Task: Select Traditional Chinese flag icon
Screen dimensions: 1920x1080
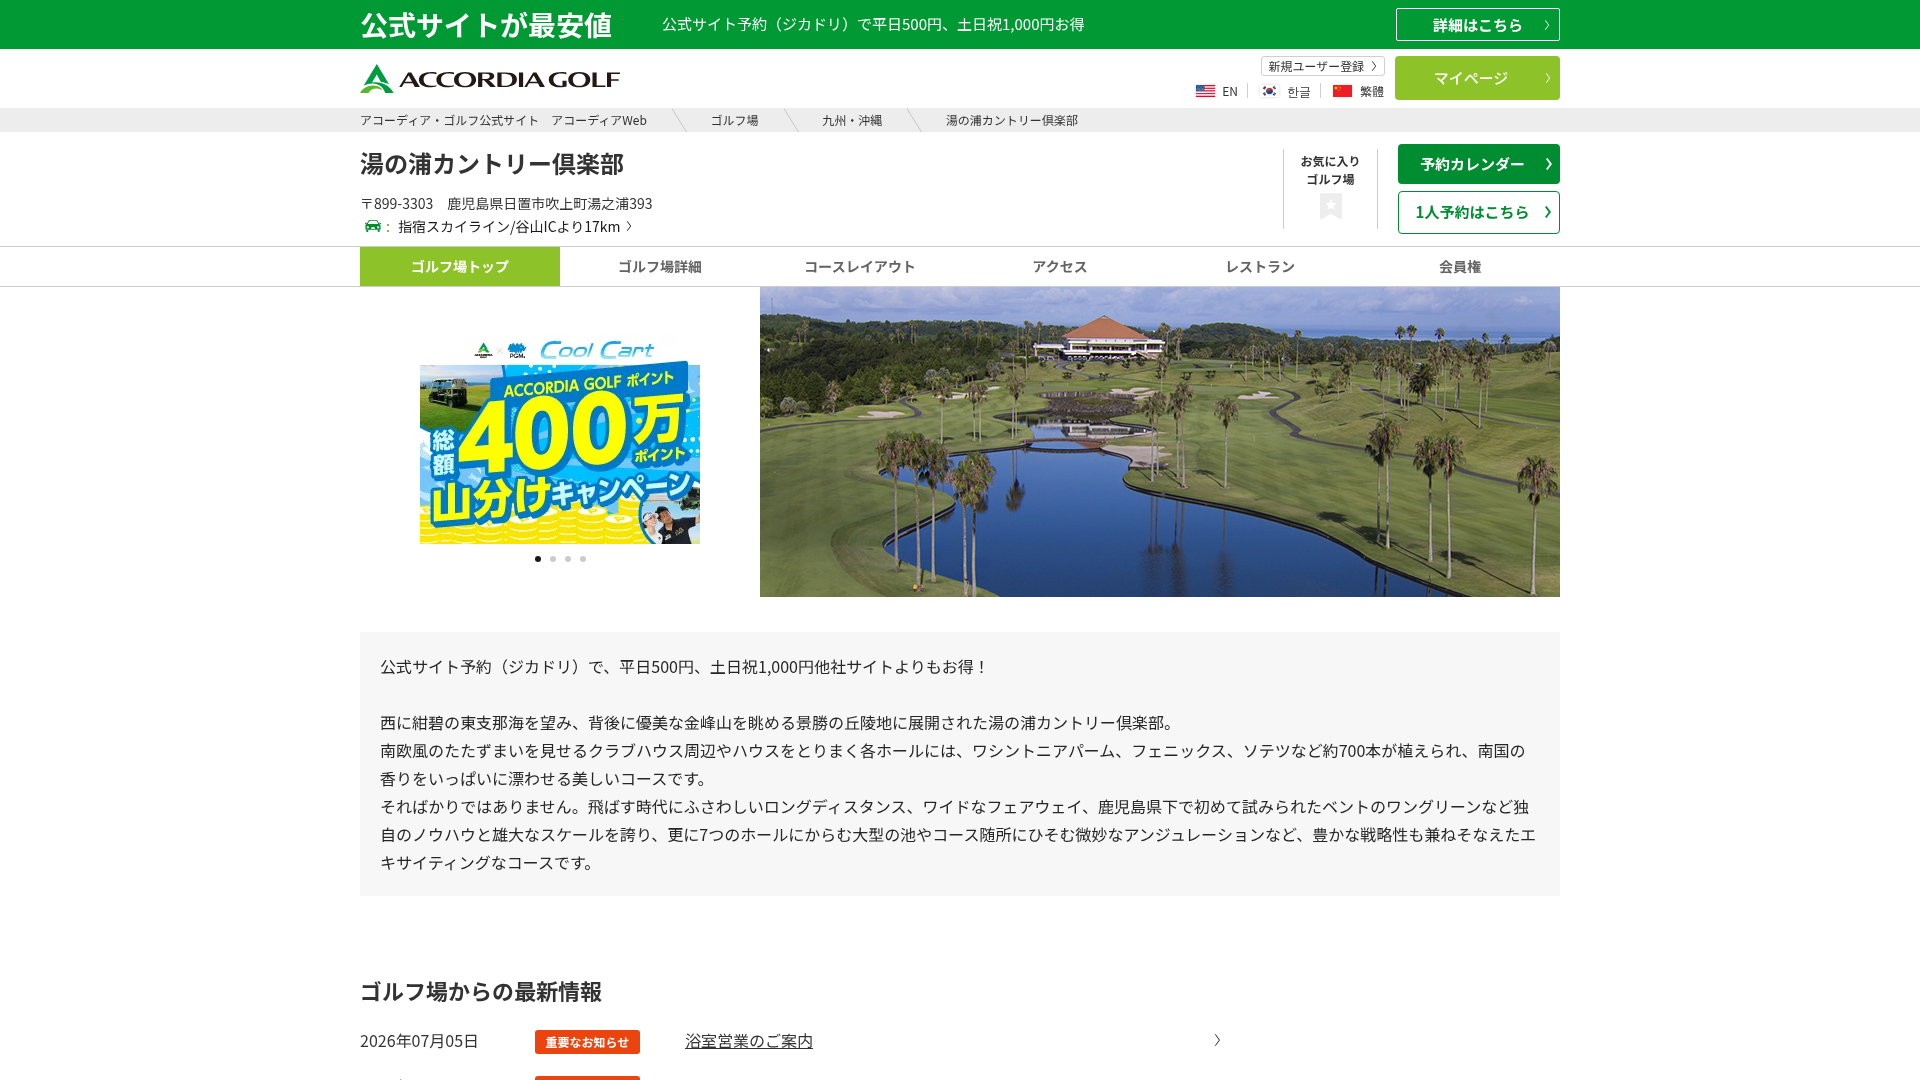Action: coord(1342,91)
